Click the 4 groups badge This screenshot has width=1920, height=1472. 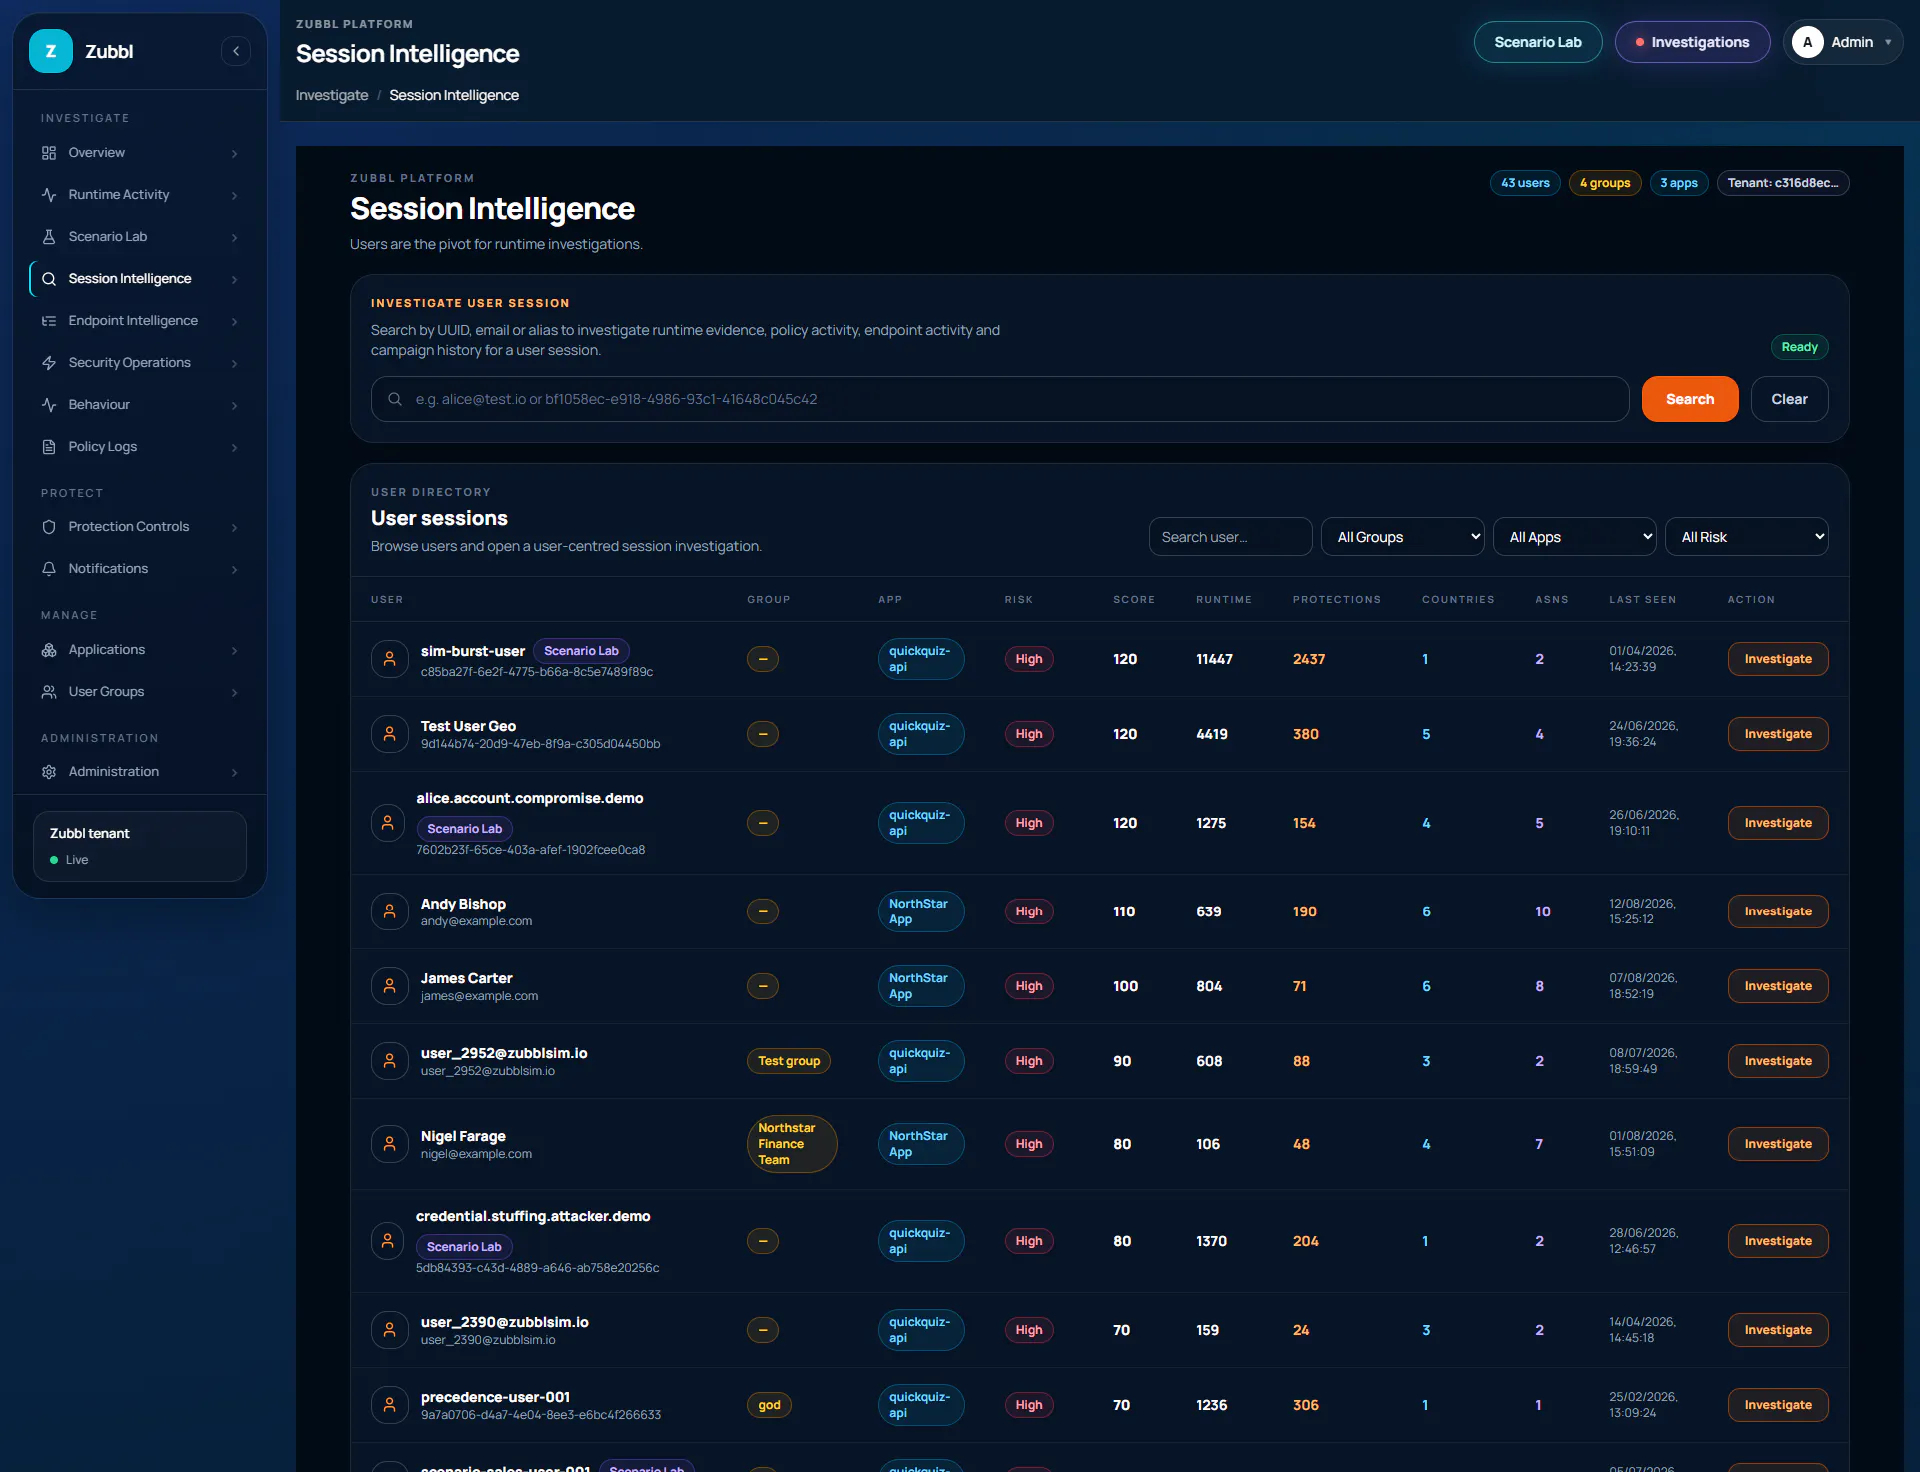click(x=1605, y=183)
